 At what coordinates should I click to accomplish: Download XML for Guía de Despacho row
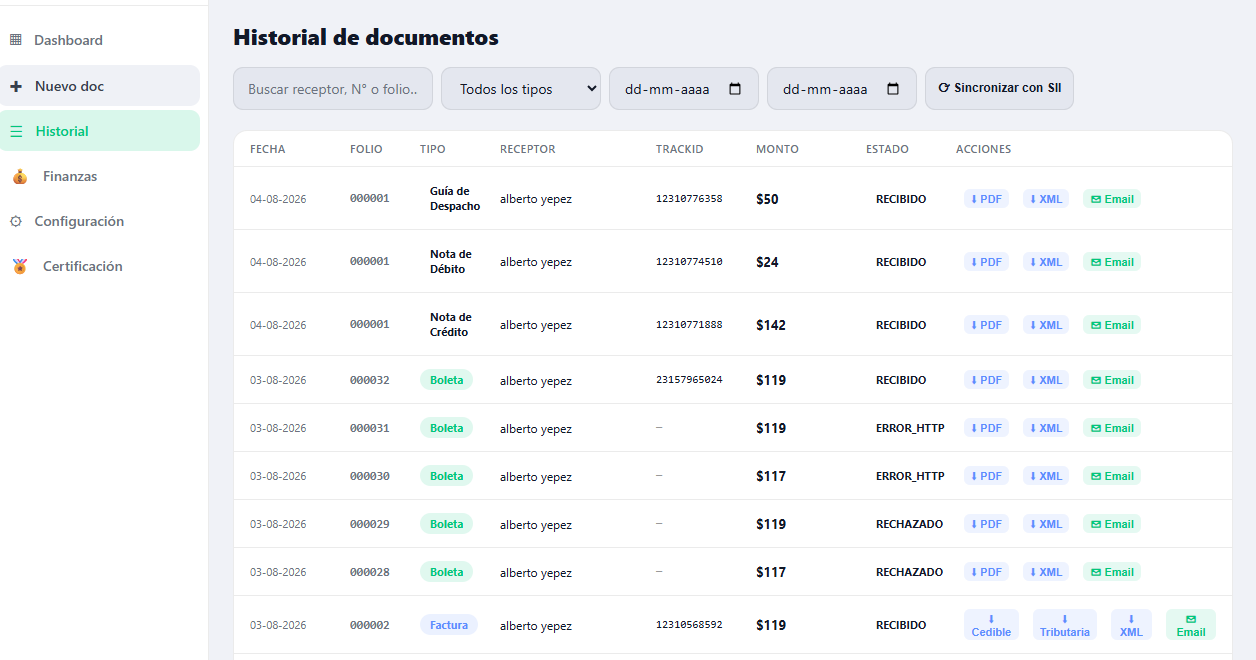point(1045,199)
